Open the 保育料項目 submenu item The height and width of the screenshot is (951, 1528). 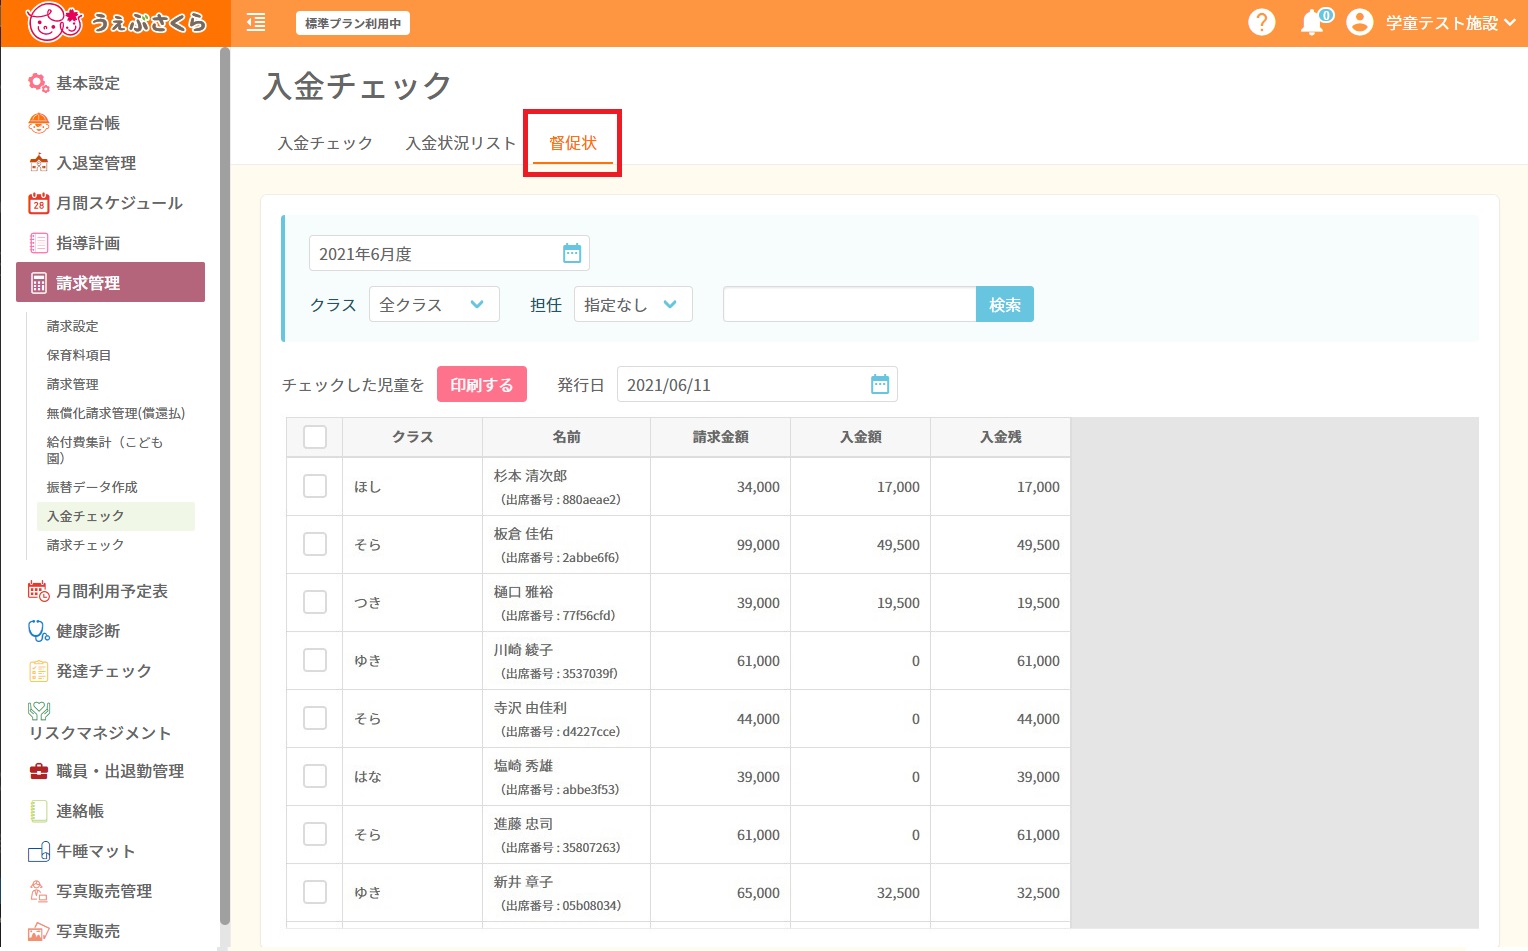(x=79, y=355)
